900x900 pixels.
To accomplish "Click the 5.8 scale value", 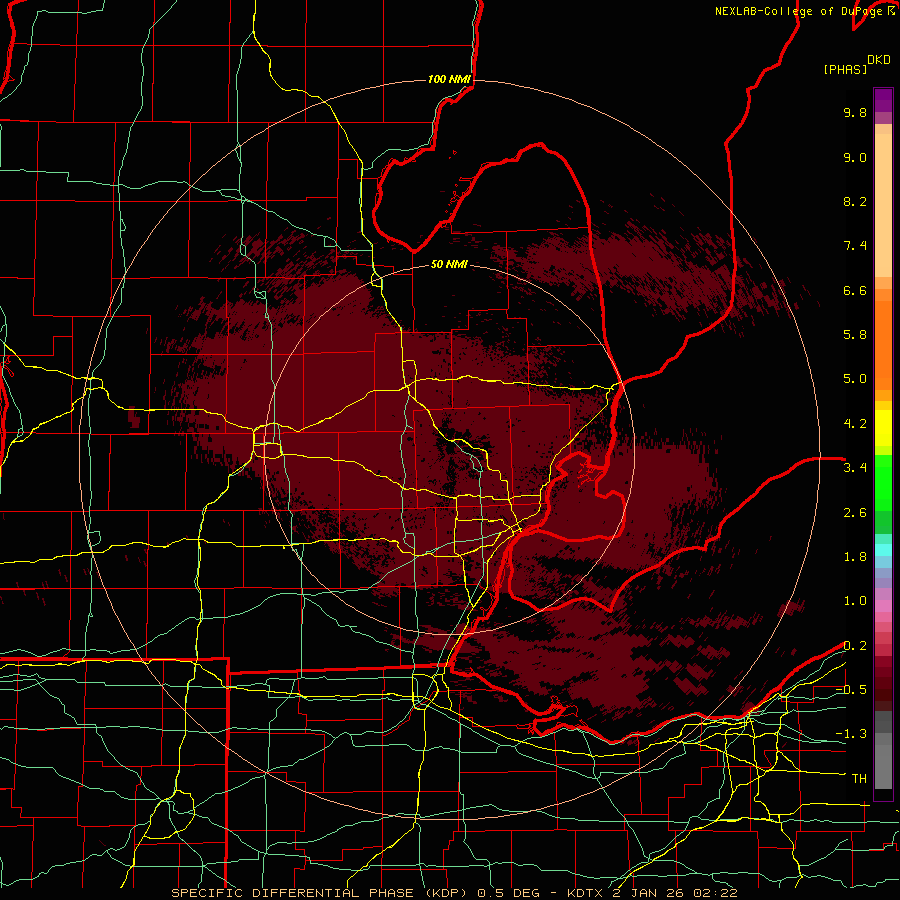I will coord(855,335).
